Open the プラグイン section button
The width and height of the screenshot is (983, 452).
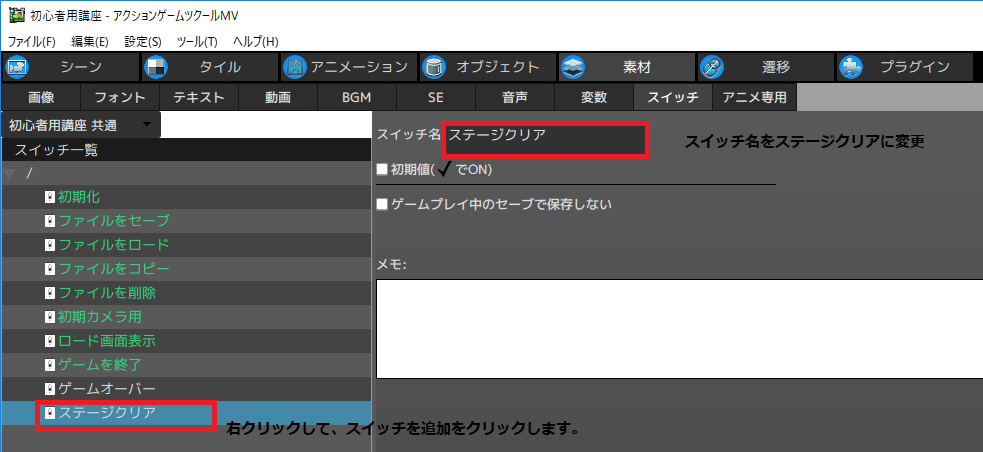tap(906, 67)
